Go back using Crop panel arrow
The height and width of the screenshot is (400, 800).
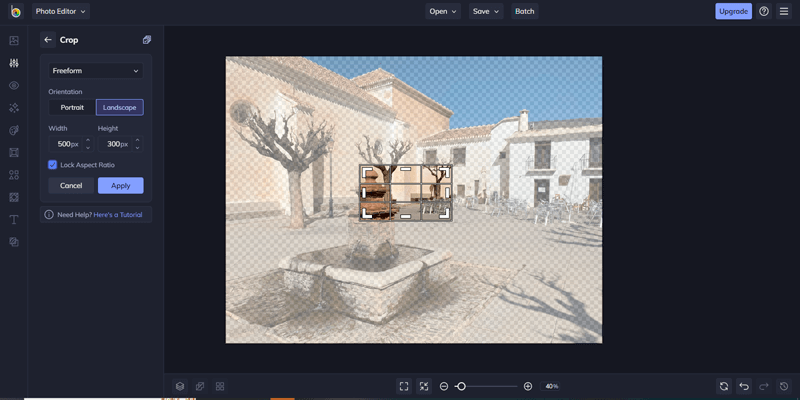pyautogui.click(x=48, y=40)
